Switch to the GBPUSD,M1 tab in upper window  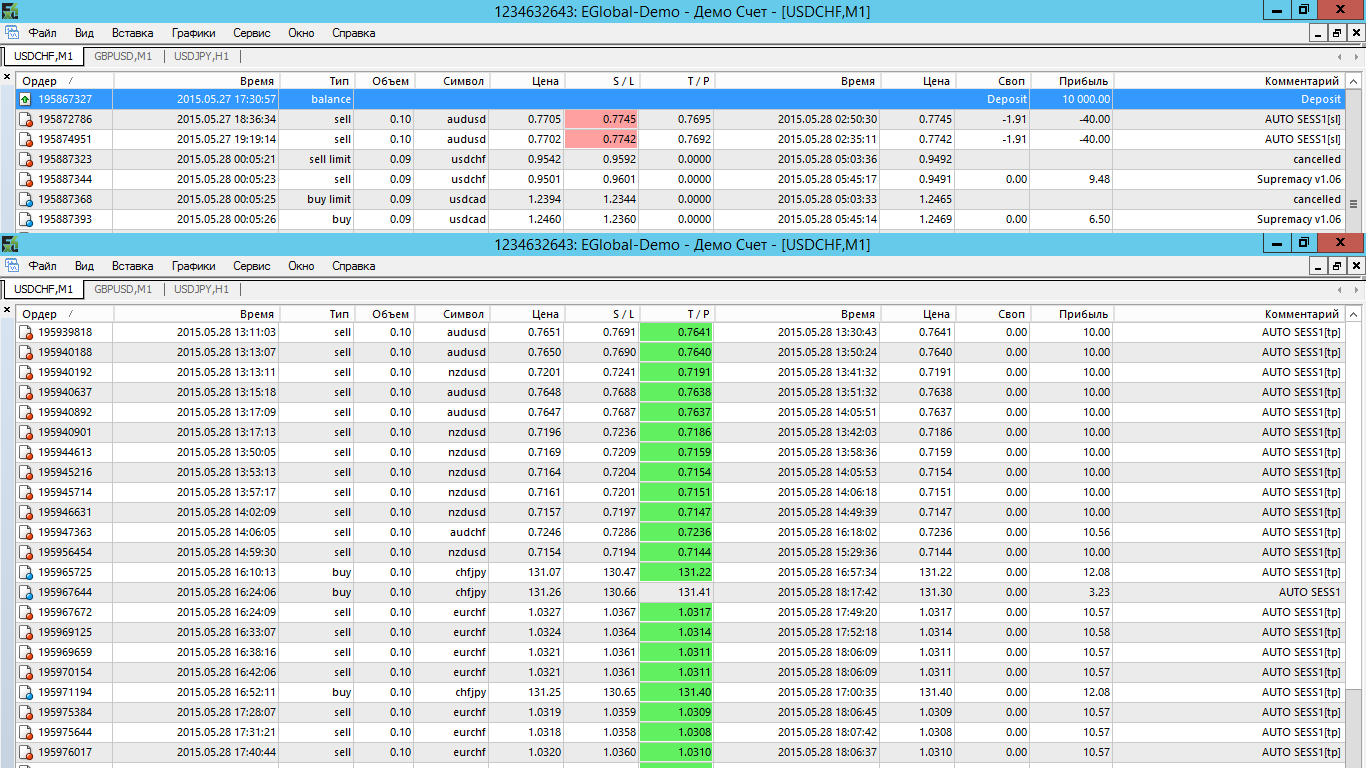[x=123, y=56]
